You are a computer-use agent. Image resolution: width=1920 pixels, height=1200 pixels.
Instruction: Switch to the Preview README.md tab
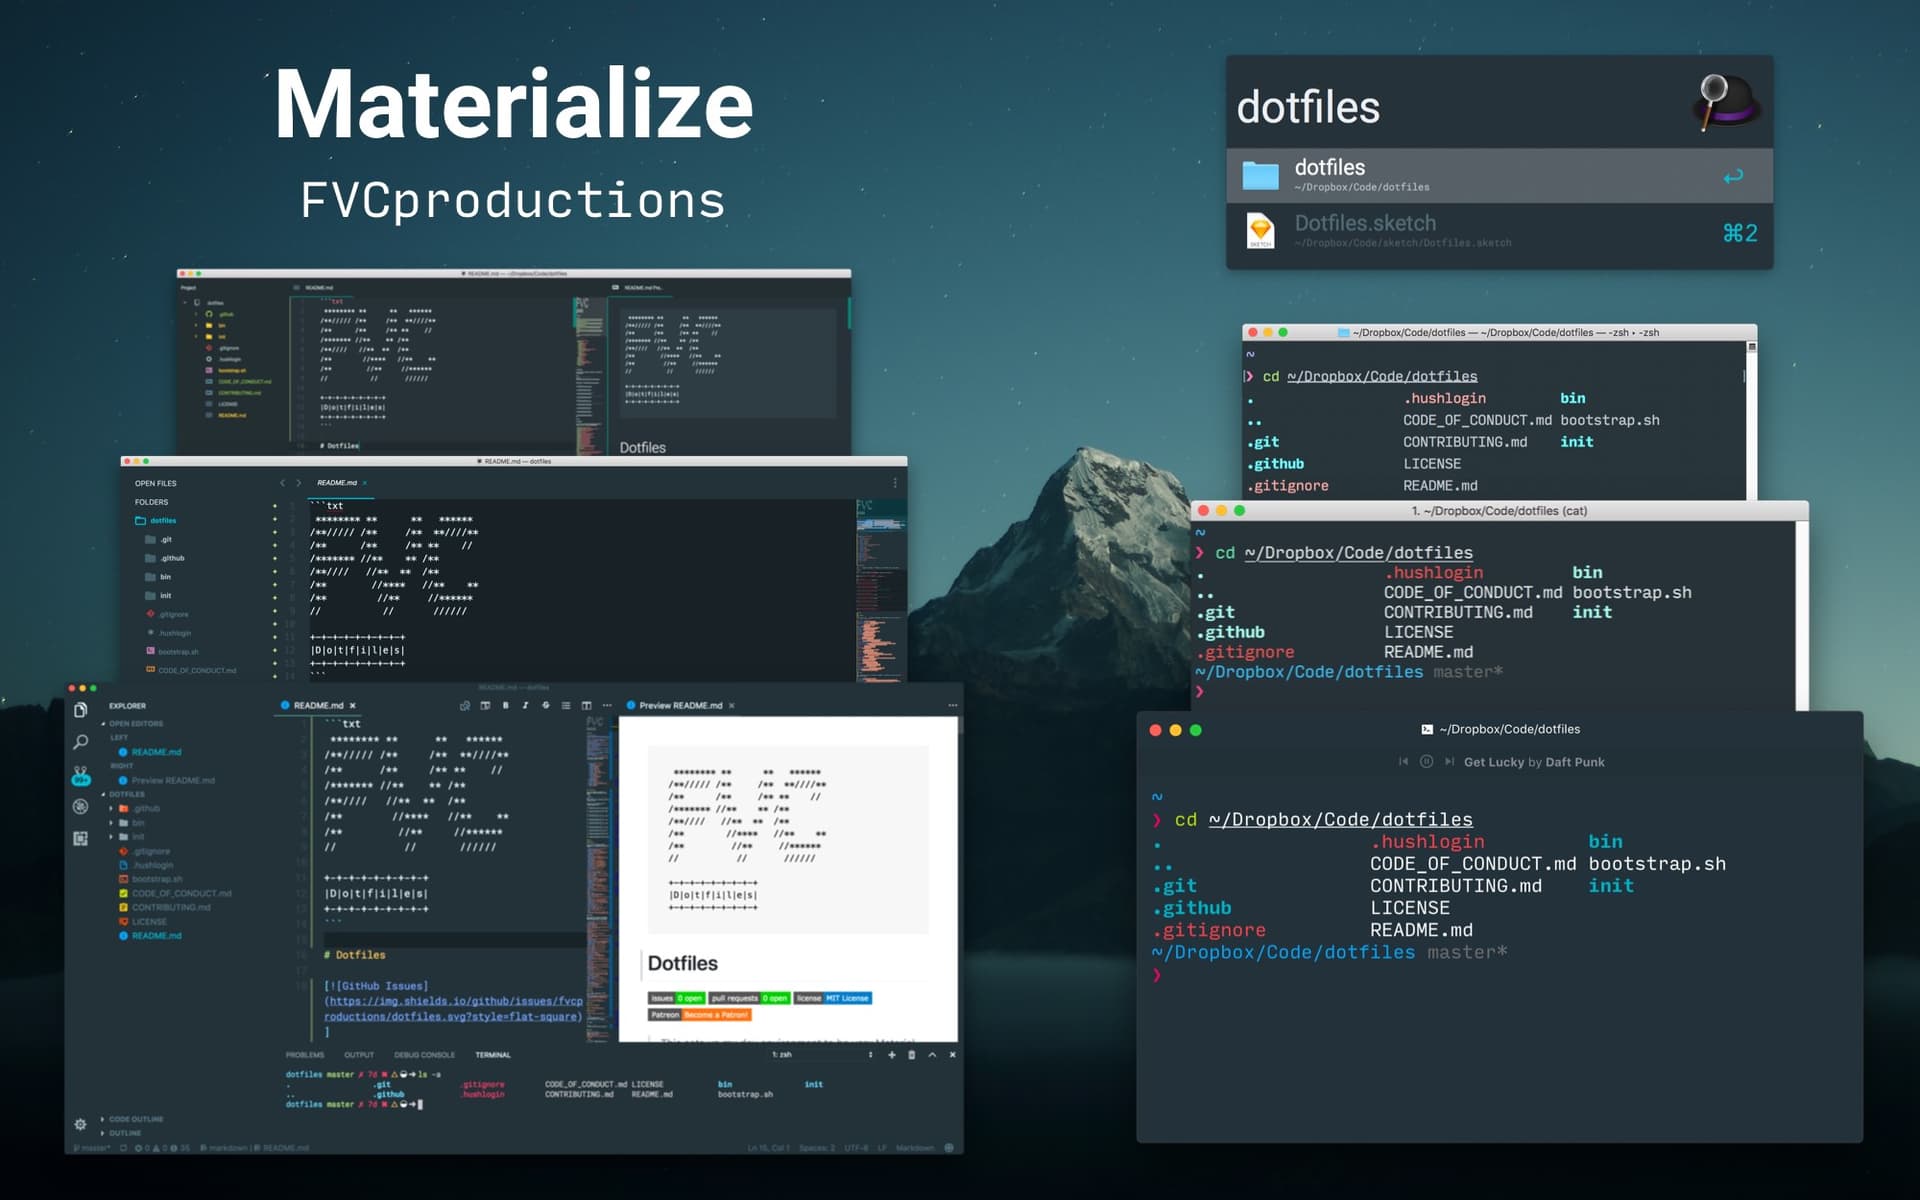pyautogui.click(x=680, y=705)
